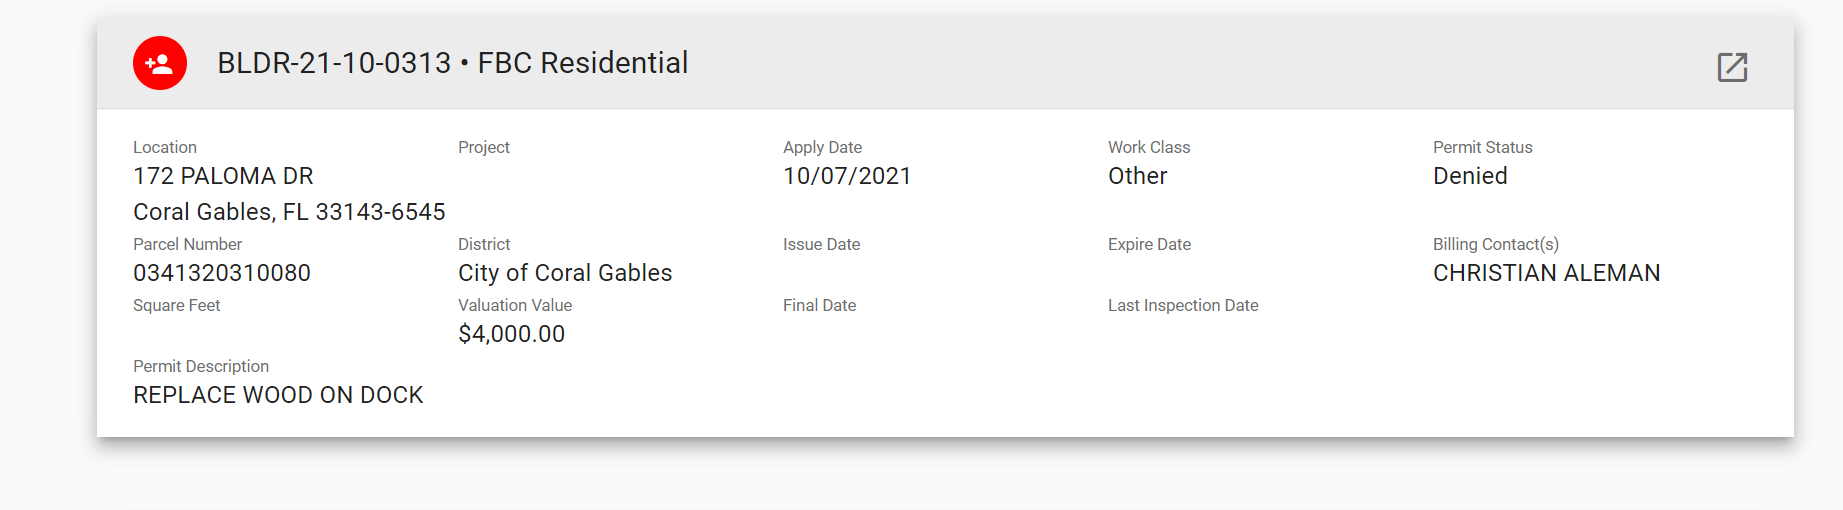Select billing contact CHRISTIAN ALEMAN
1843x510 pixels.
(x=1546, y=273)
